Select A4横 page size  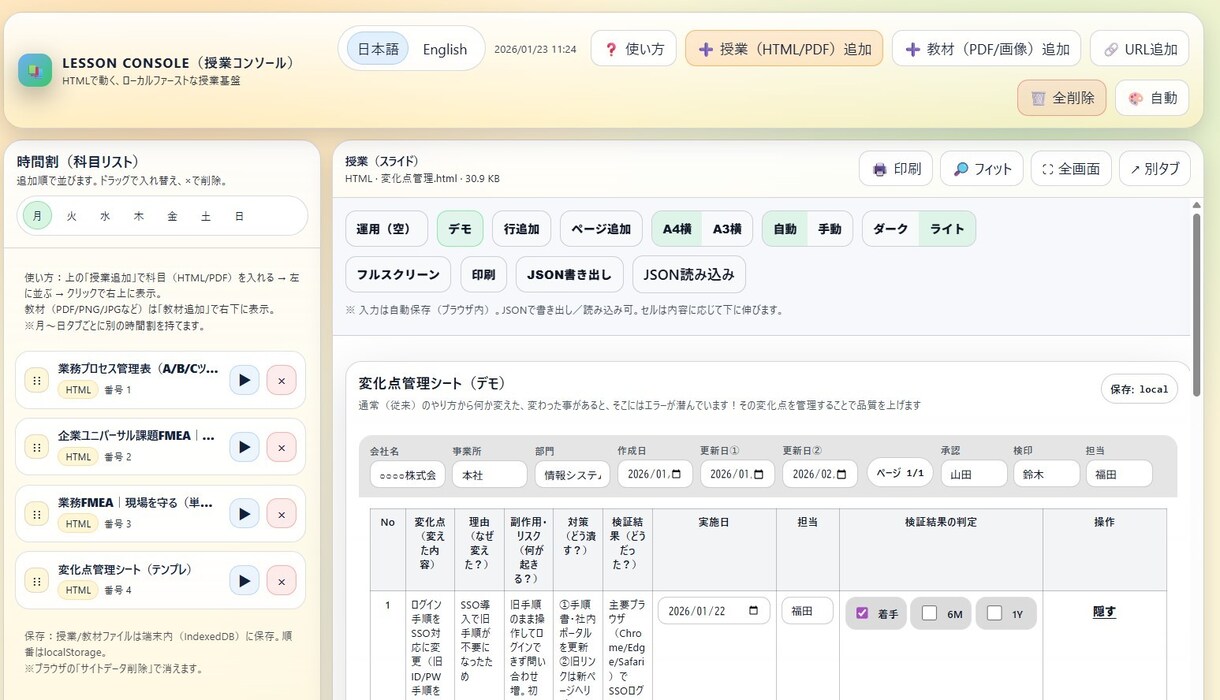(x=677, y=229)
